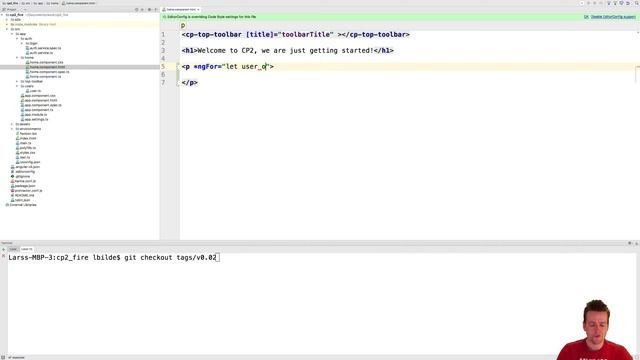Click the app breadcrumb in navigation bar
640x360 pixels.
click(x=38, y=3)
